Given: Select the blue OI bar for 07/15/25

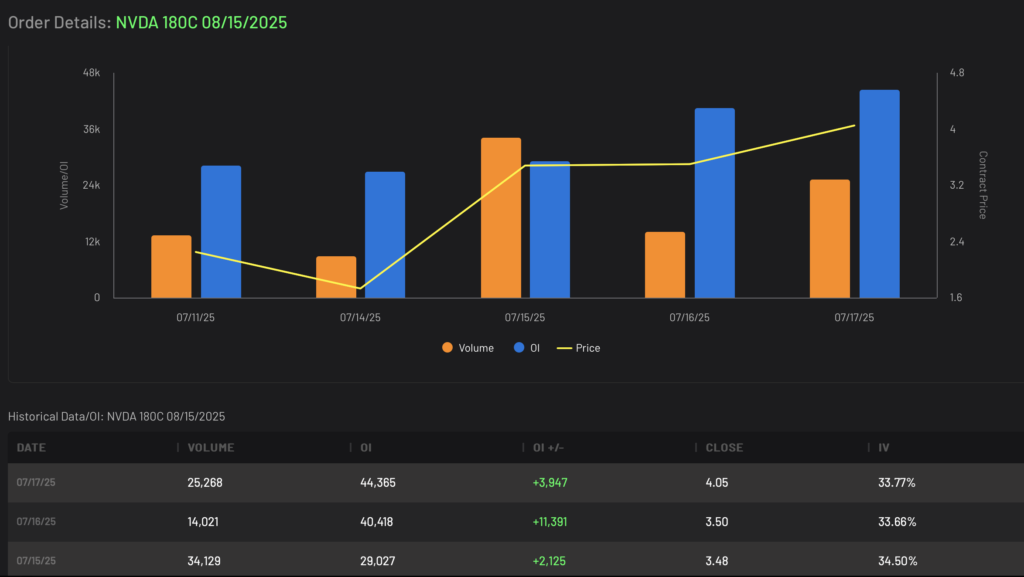Looking at the screenshot, I should 550,230.
